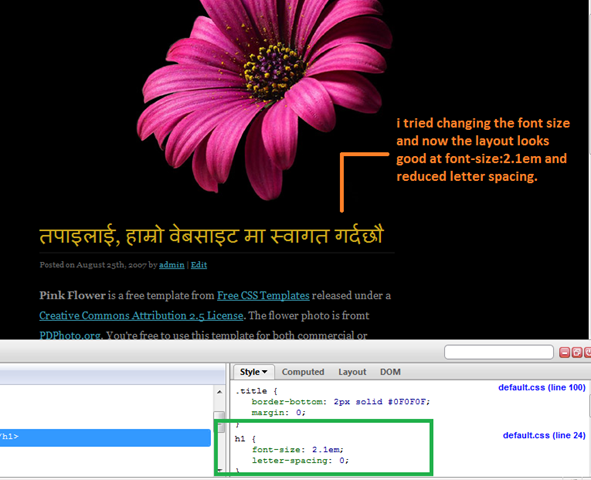Open the Free CSS Templates link
This screenshot has width=591, height=480.
[263, 295]
